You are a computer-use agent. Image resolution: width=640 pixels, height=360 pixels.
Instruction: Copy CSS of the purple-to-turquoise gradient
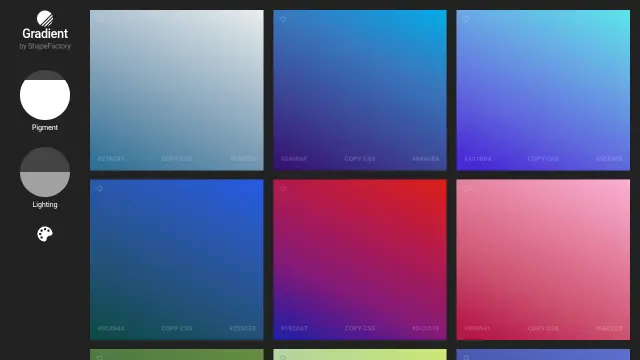tap(543, 159)
